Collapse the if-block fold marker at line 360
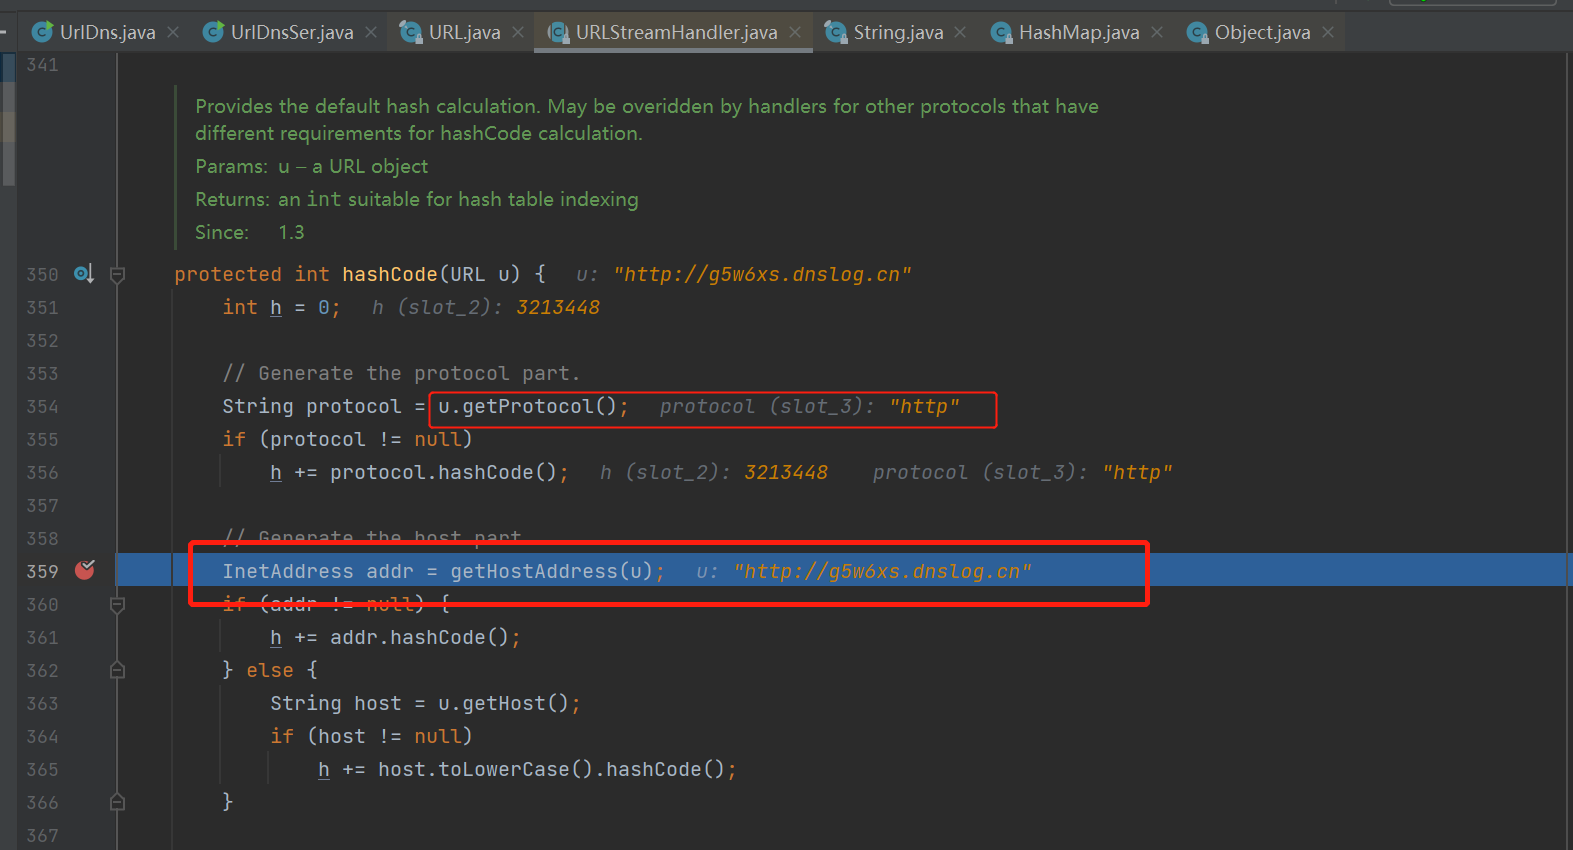 [x=117, y=604]
